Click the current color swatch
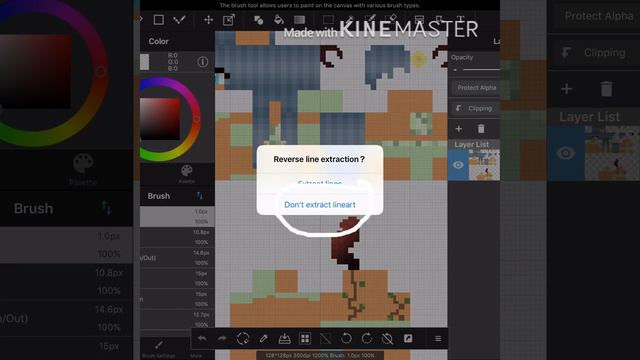This screenshot has width=640, height=360. pyautogui.click(x=144, y=62)
